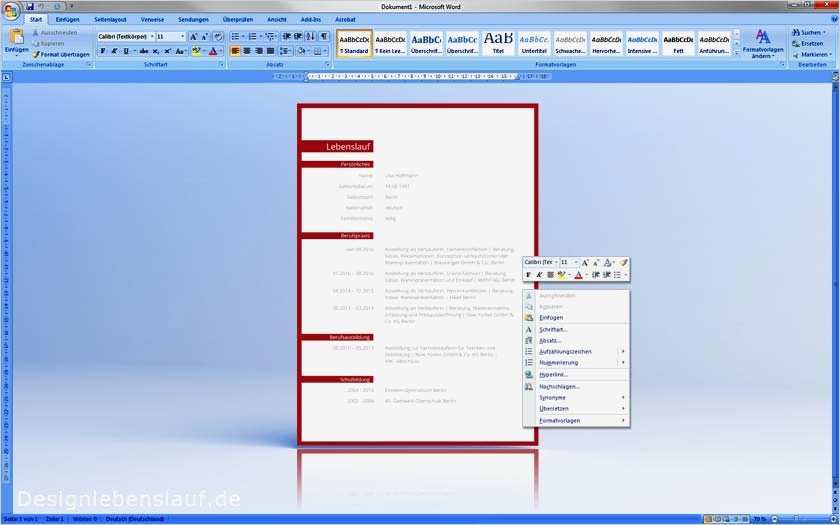This screenshot has width=840, height=525.
Task: Expand the styles gallery more button
Action: pyautogui.click(x=736, y=52)
